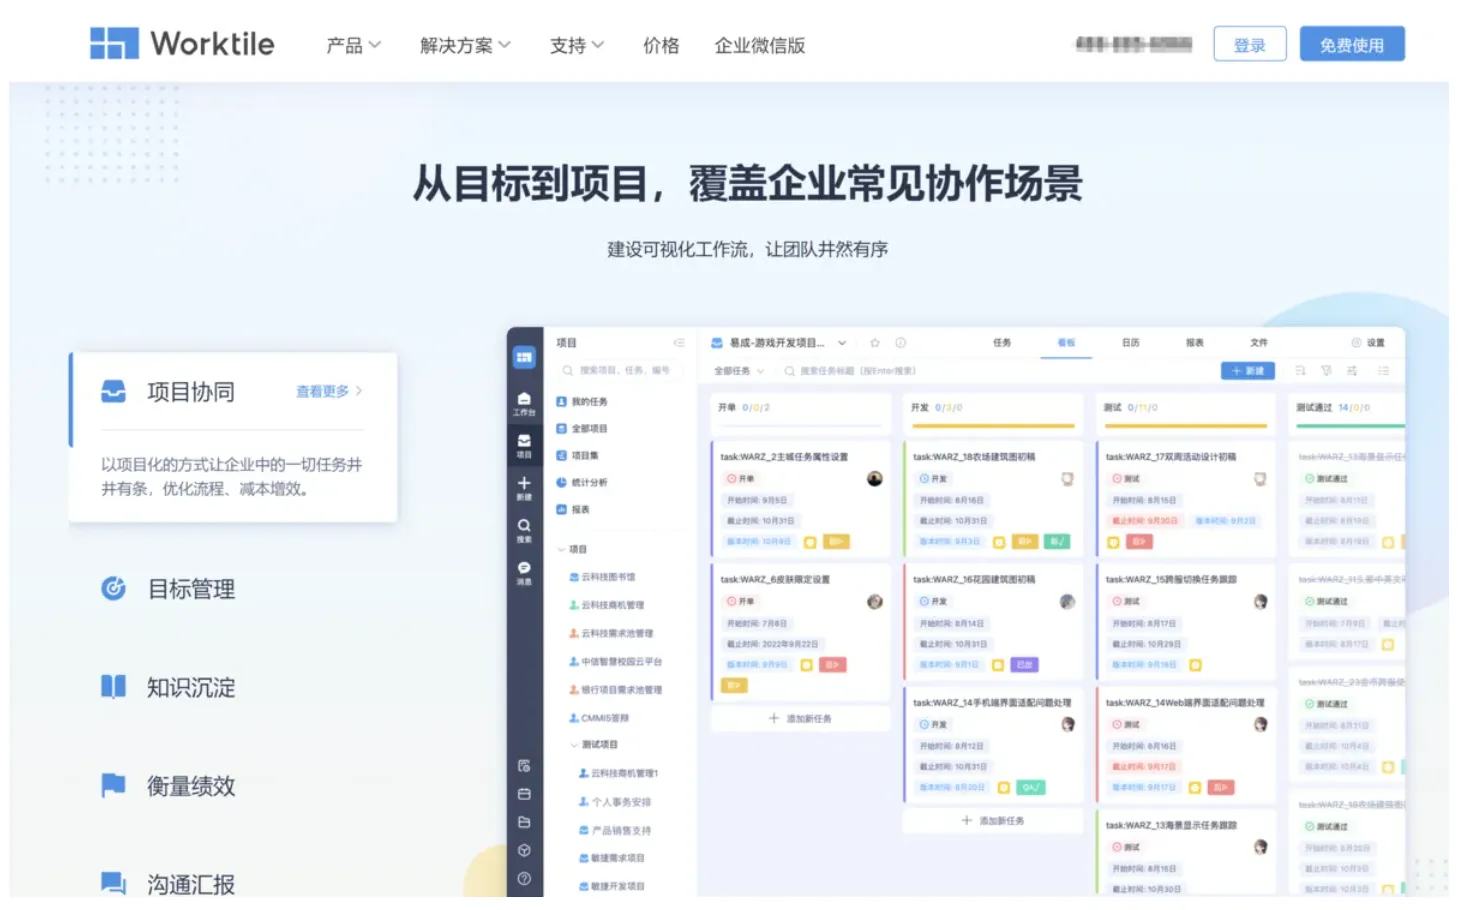Viewport: 1458px width, 910px height.
Task: Open the 全部任务 filter dropdown
Action: click(738, 371)
